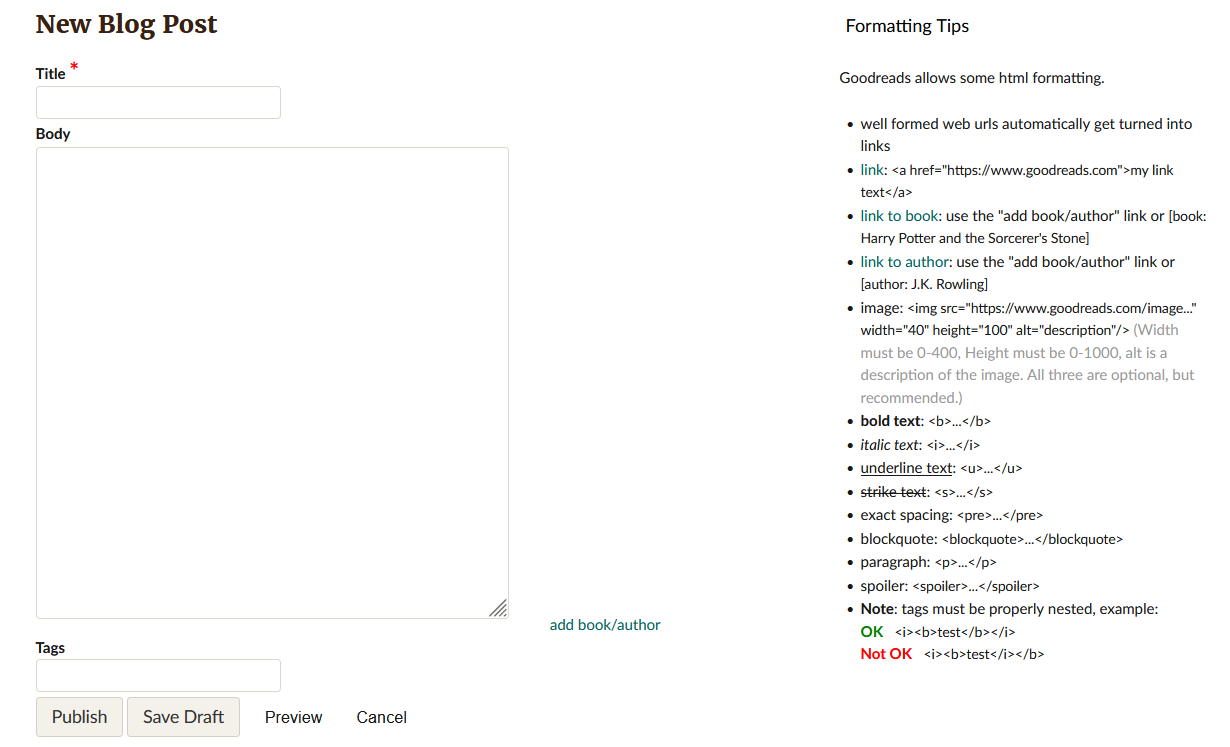Click the 'link to book' tip
Viewport: 1230px width, 747px height.
[x=899, y=216]
